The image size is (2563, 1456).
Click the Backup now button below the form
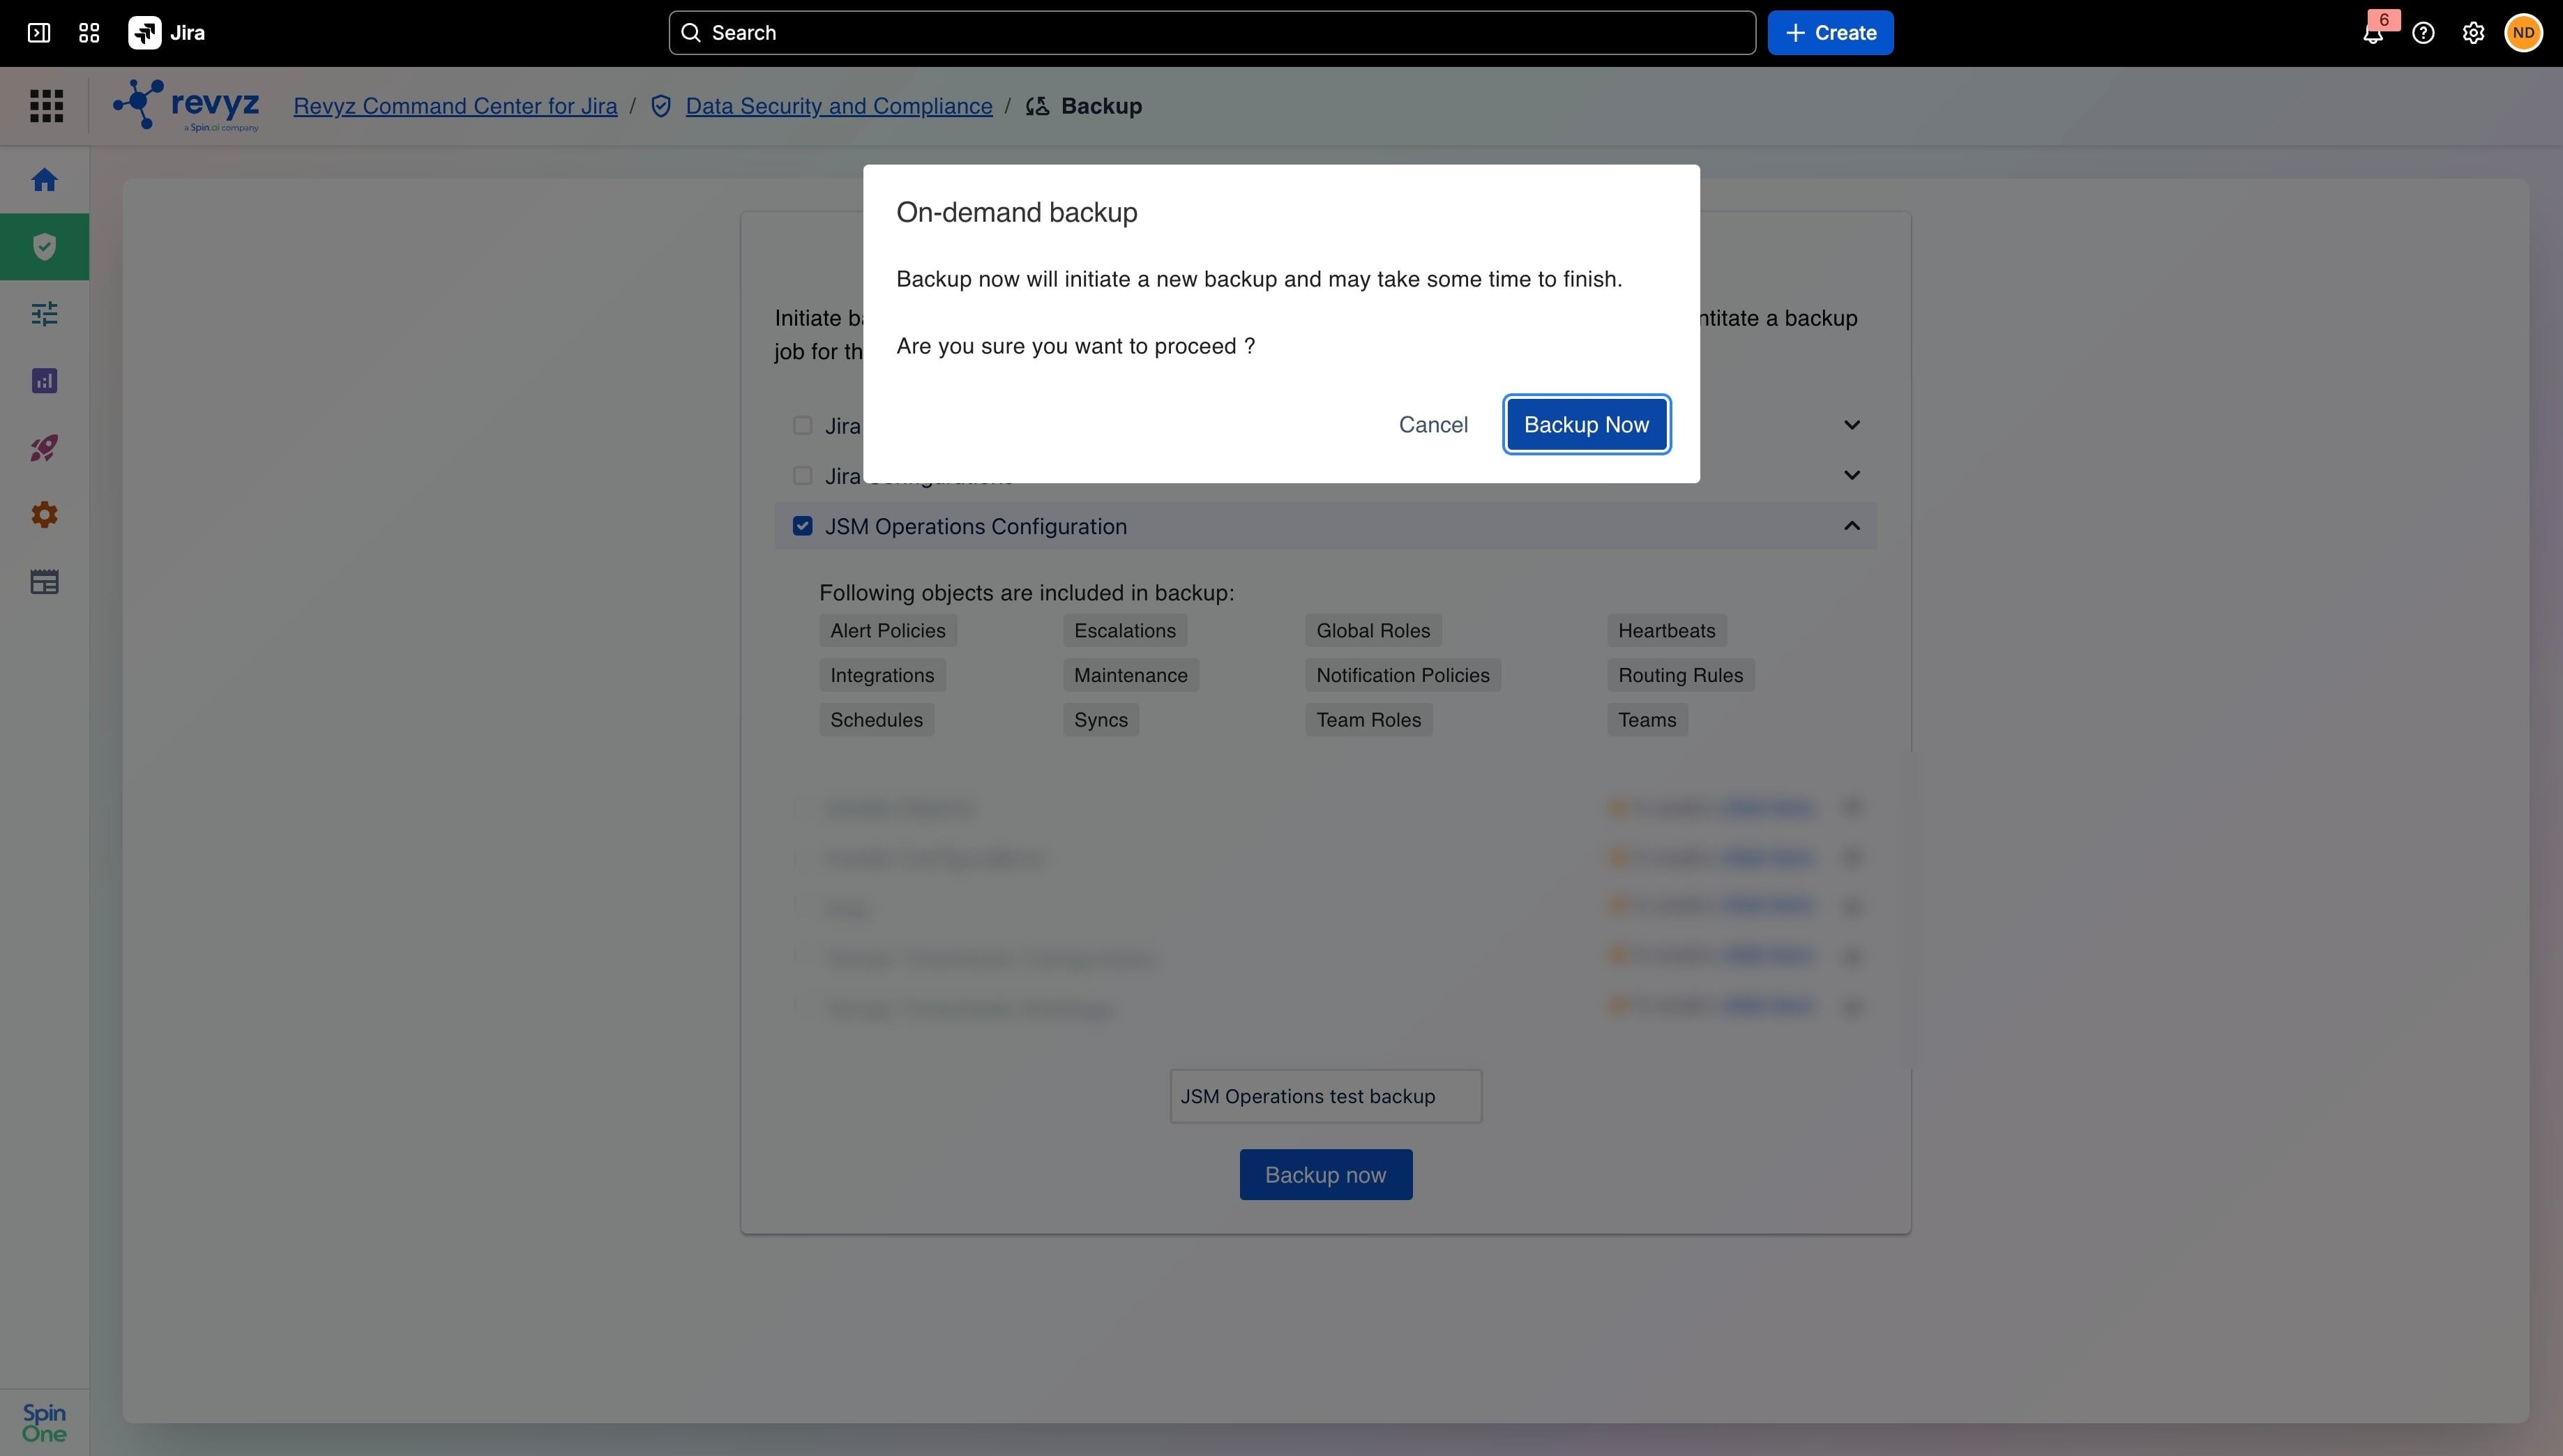1325,1175
